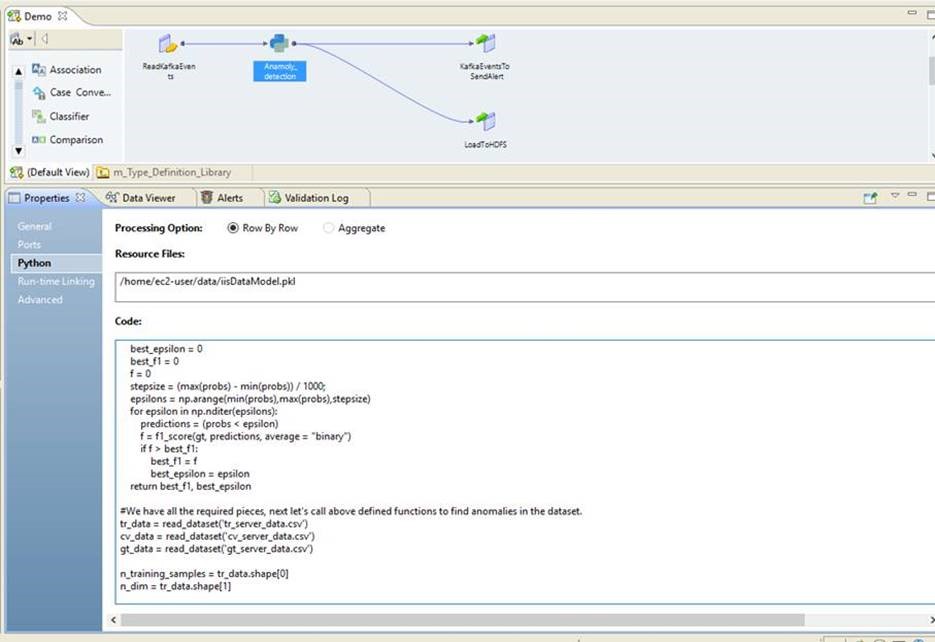This screenshot has width=935, height=642.
Task: Go to Run-time Linking properties section
Action: (x=56, y=281)
